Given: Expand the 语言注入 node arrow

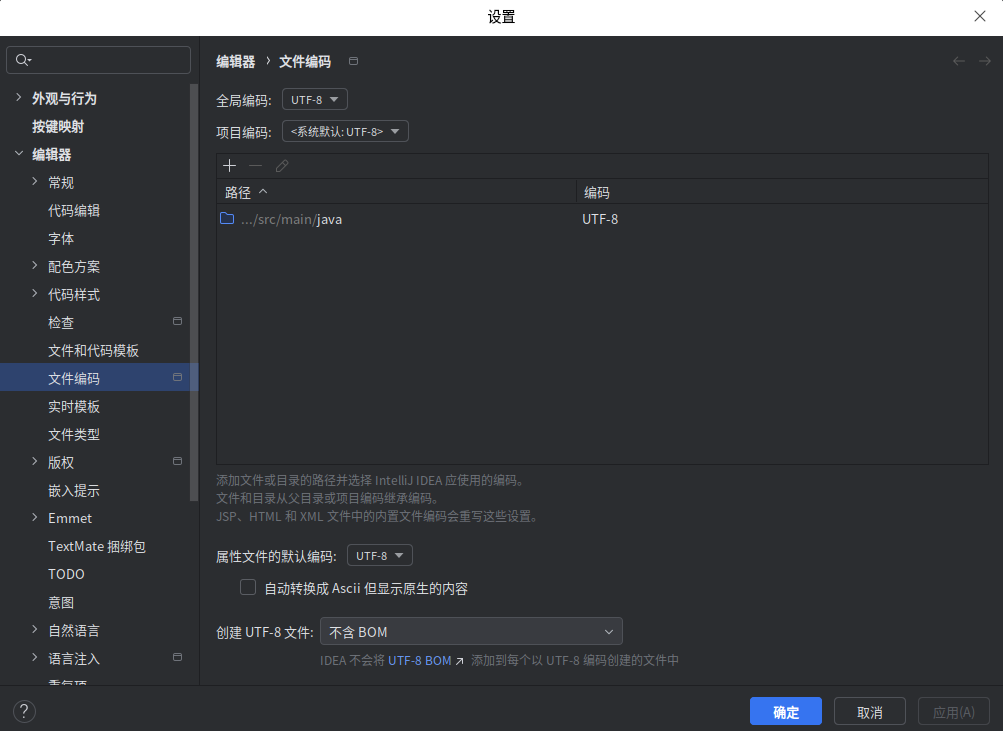Looking at the screenshot, I should point(35,657).
